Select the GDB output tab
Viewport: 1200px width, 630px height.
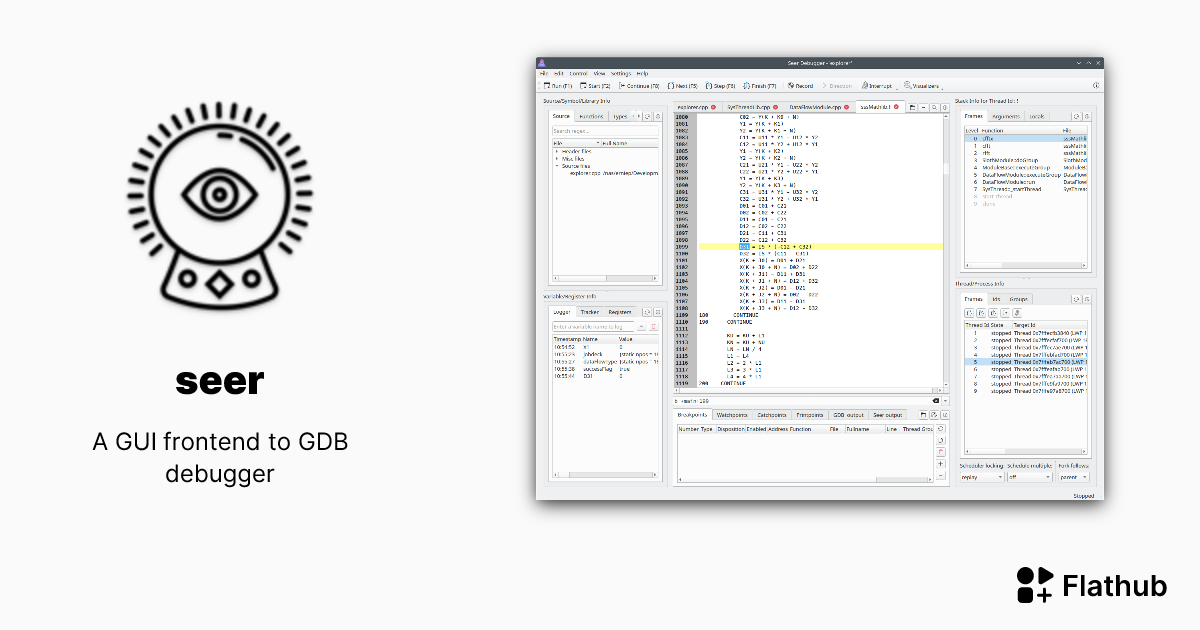pyautogui.click(x=848, y=414)
